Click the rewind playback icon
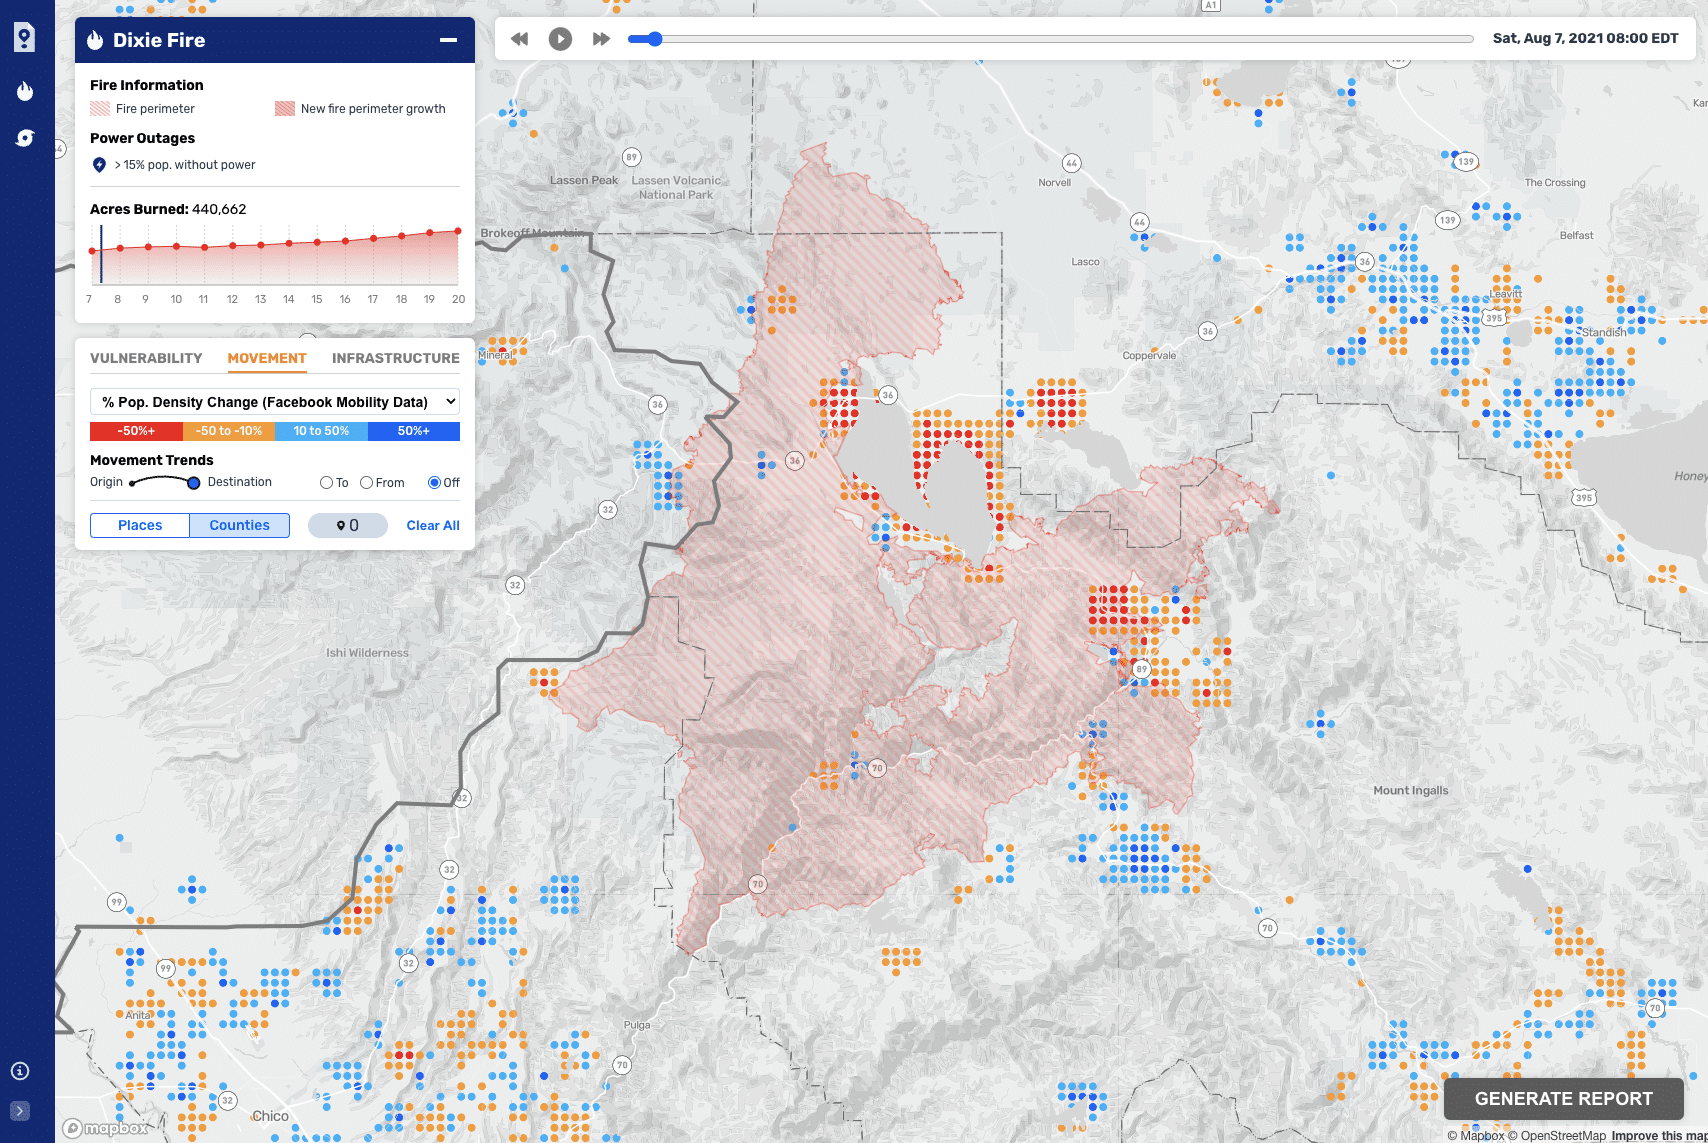The height and width of the screenshot is (1143, 1708). coord(519,38)
